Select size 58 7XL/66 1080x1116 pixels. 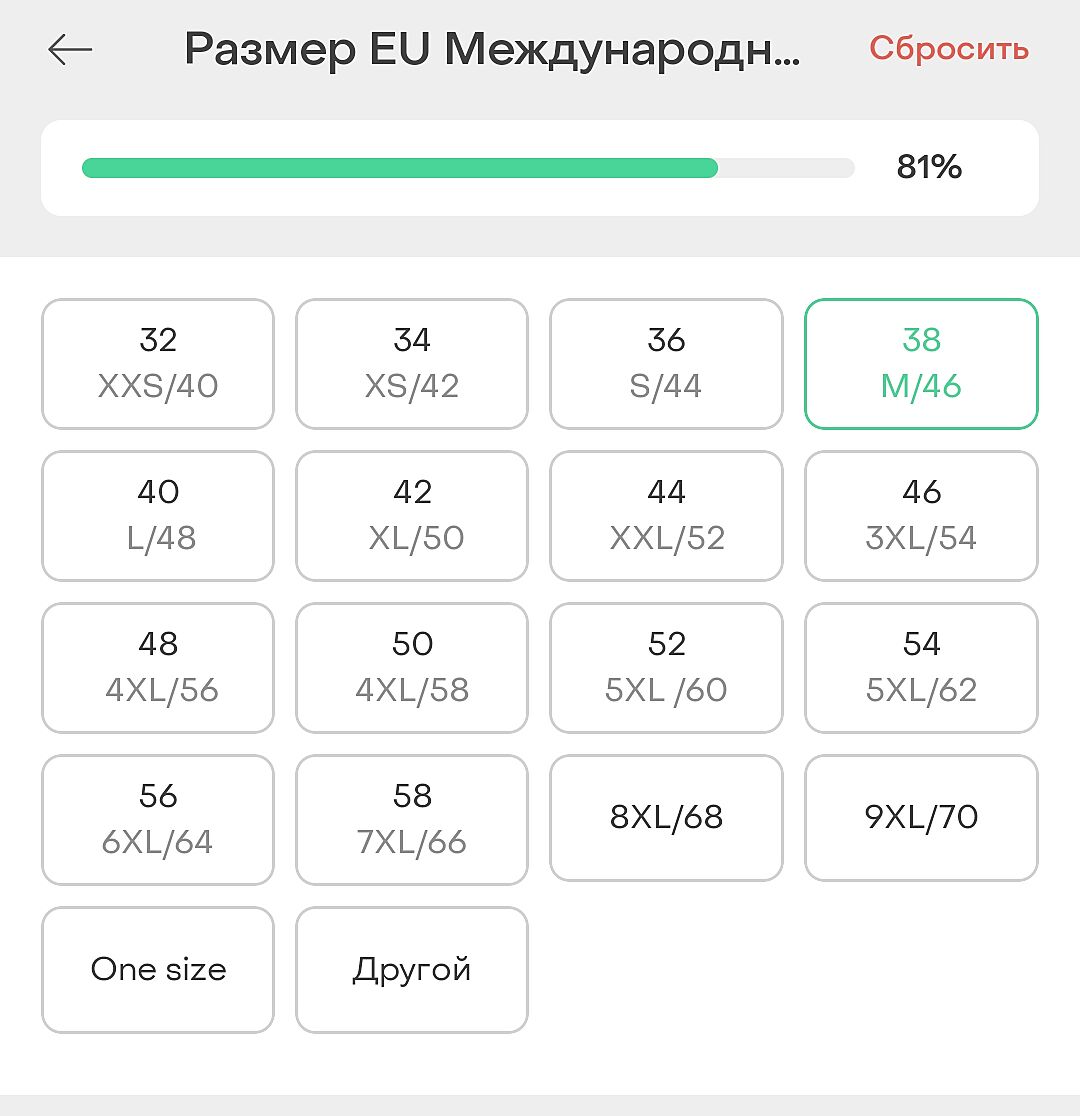click(x=412, y=820)
